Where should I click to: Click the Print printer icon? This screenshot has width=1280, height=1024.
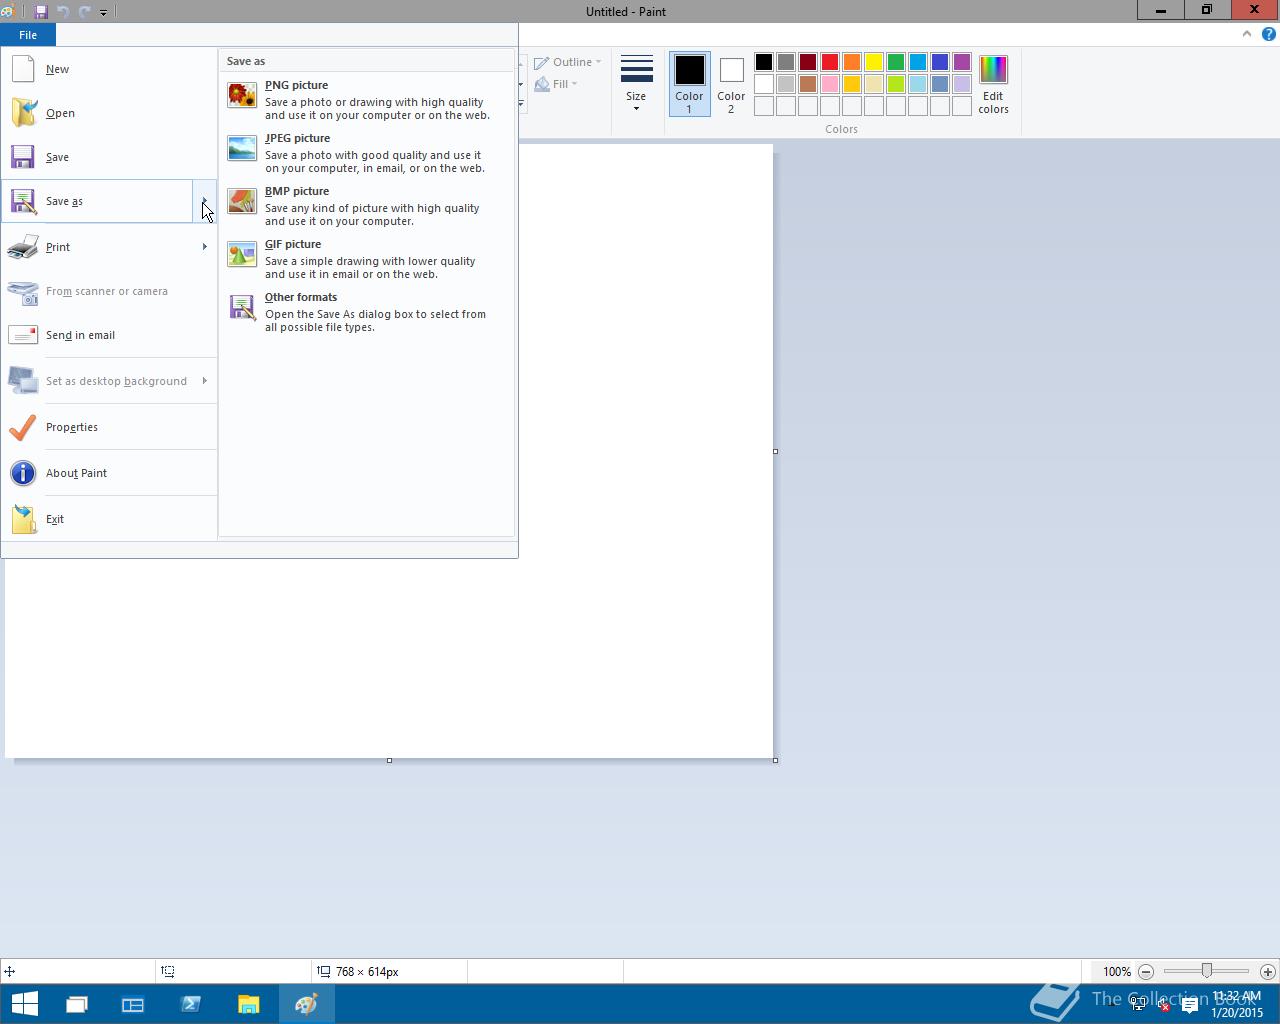point(23,247)
